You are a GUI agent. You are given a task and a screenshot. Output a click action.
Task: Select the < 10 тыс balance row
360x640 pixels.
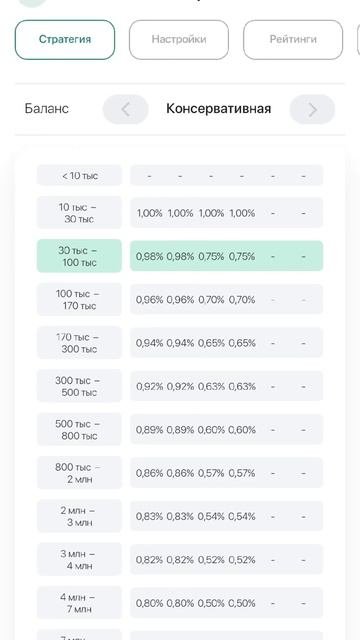(x=79, y=176)
